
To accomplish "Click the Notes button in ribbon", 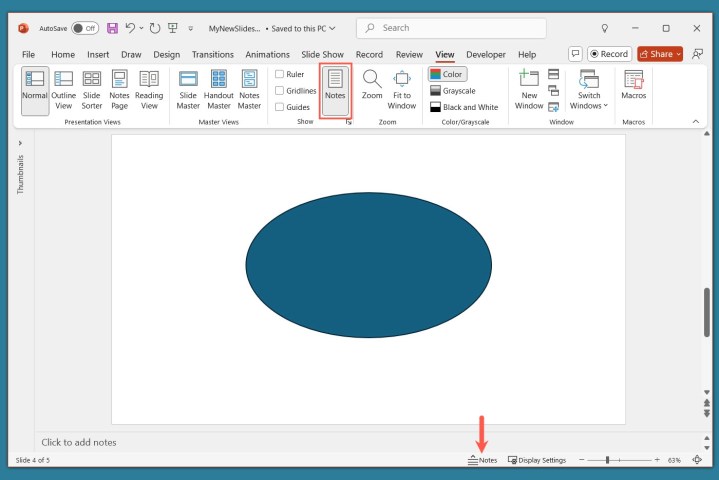I will 335,89.
